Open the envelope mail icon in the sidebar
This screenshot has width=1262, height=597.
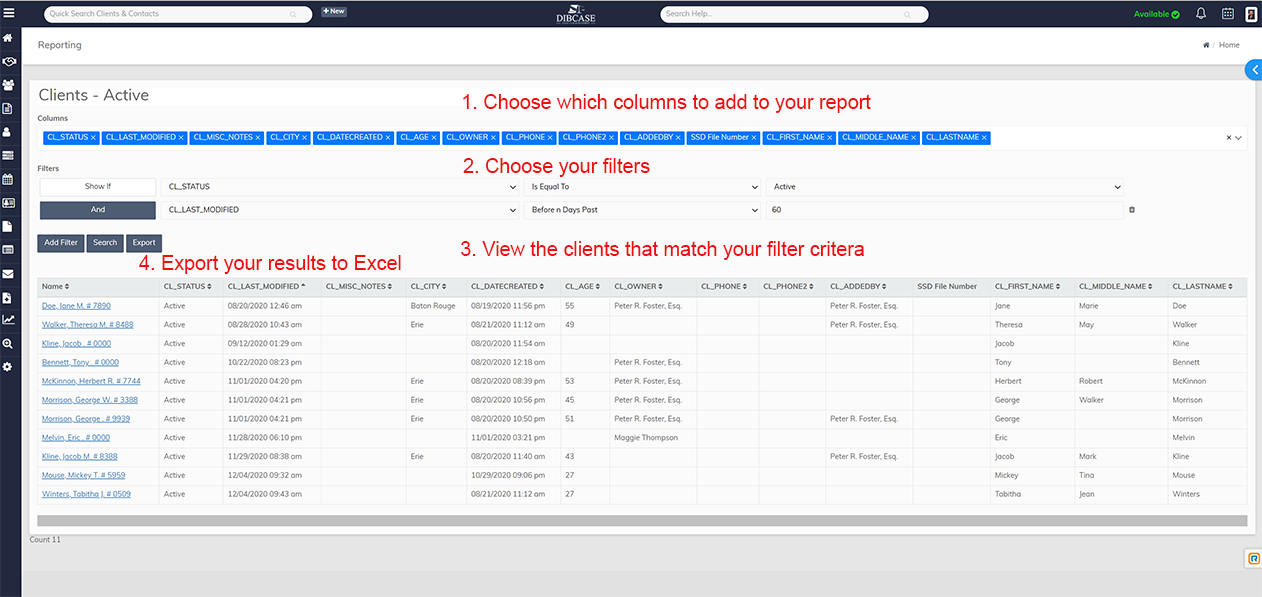tap(8, 274)
